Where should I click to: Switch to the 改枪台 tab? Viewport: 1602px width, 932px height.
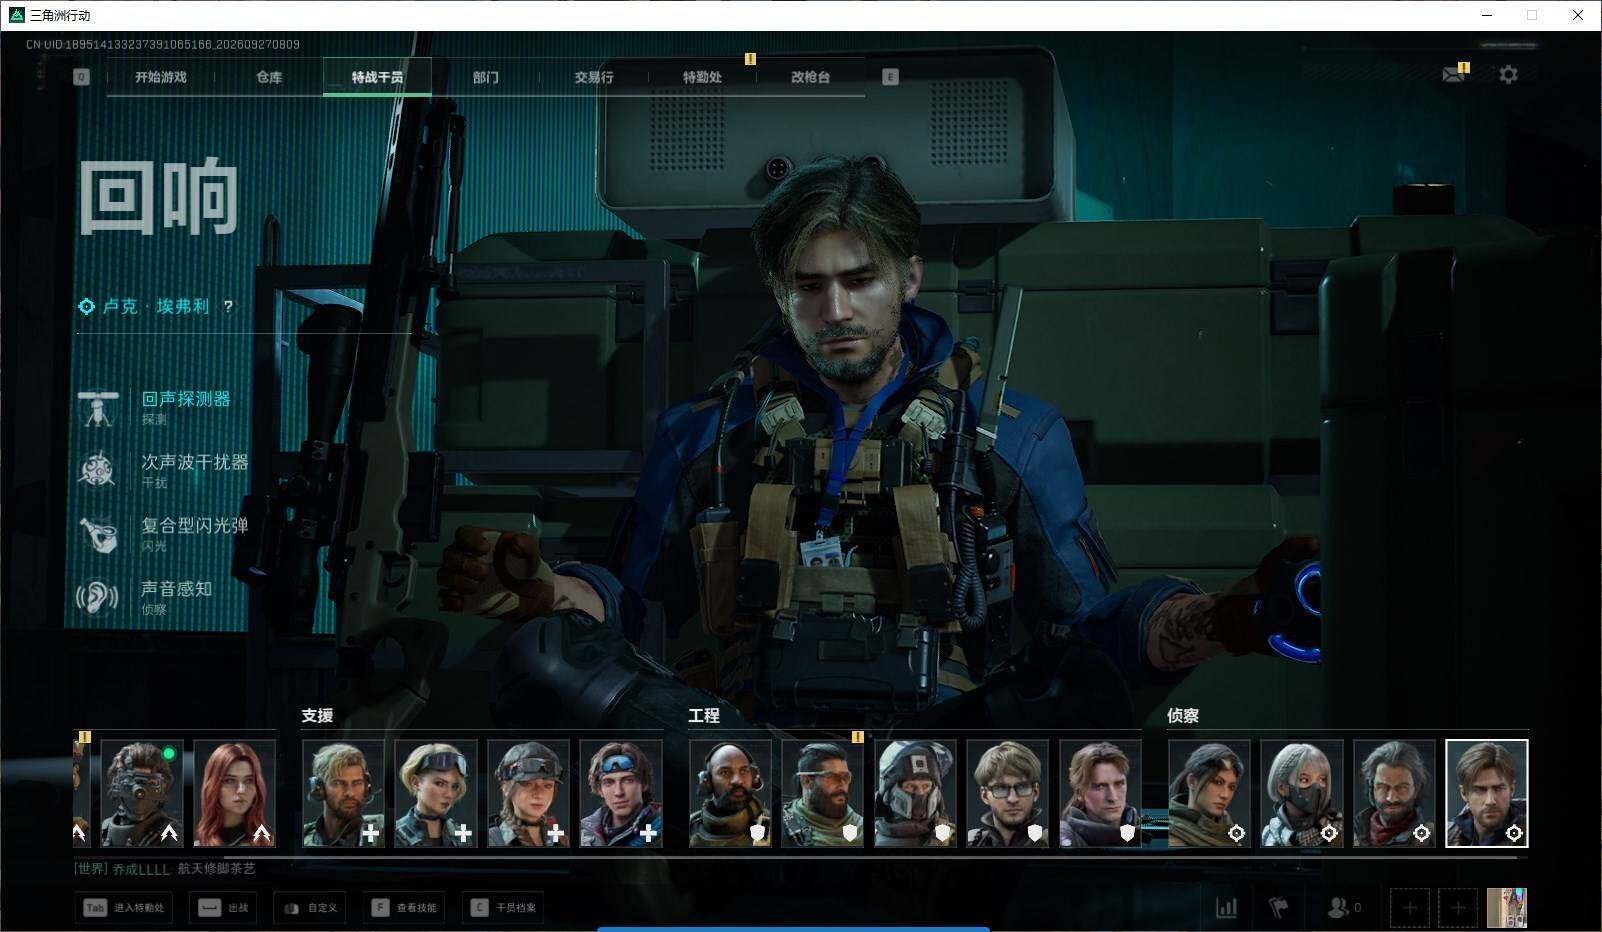[810, 77]
